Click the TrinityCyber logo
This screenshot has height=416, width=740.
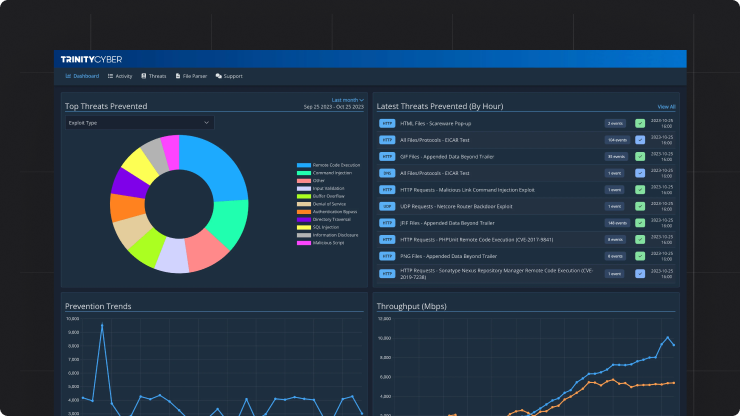[x=92, y=59]
